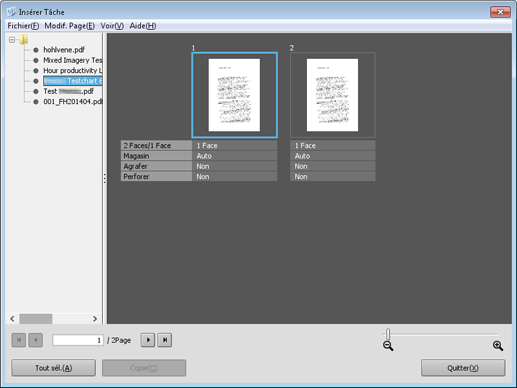Collapse the root folder tree node
The image size is (517, 388).
tap(12, 40)
